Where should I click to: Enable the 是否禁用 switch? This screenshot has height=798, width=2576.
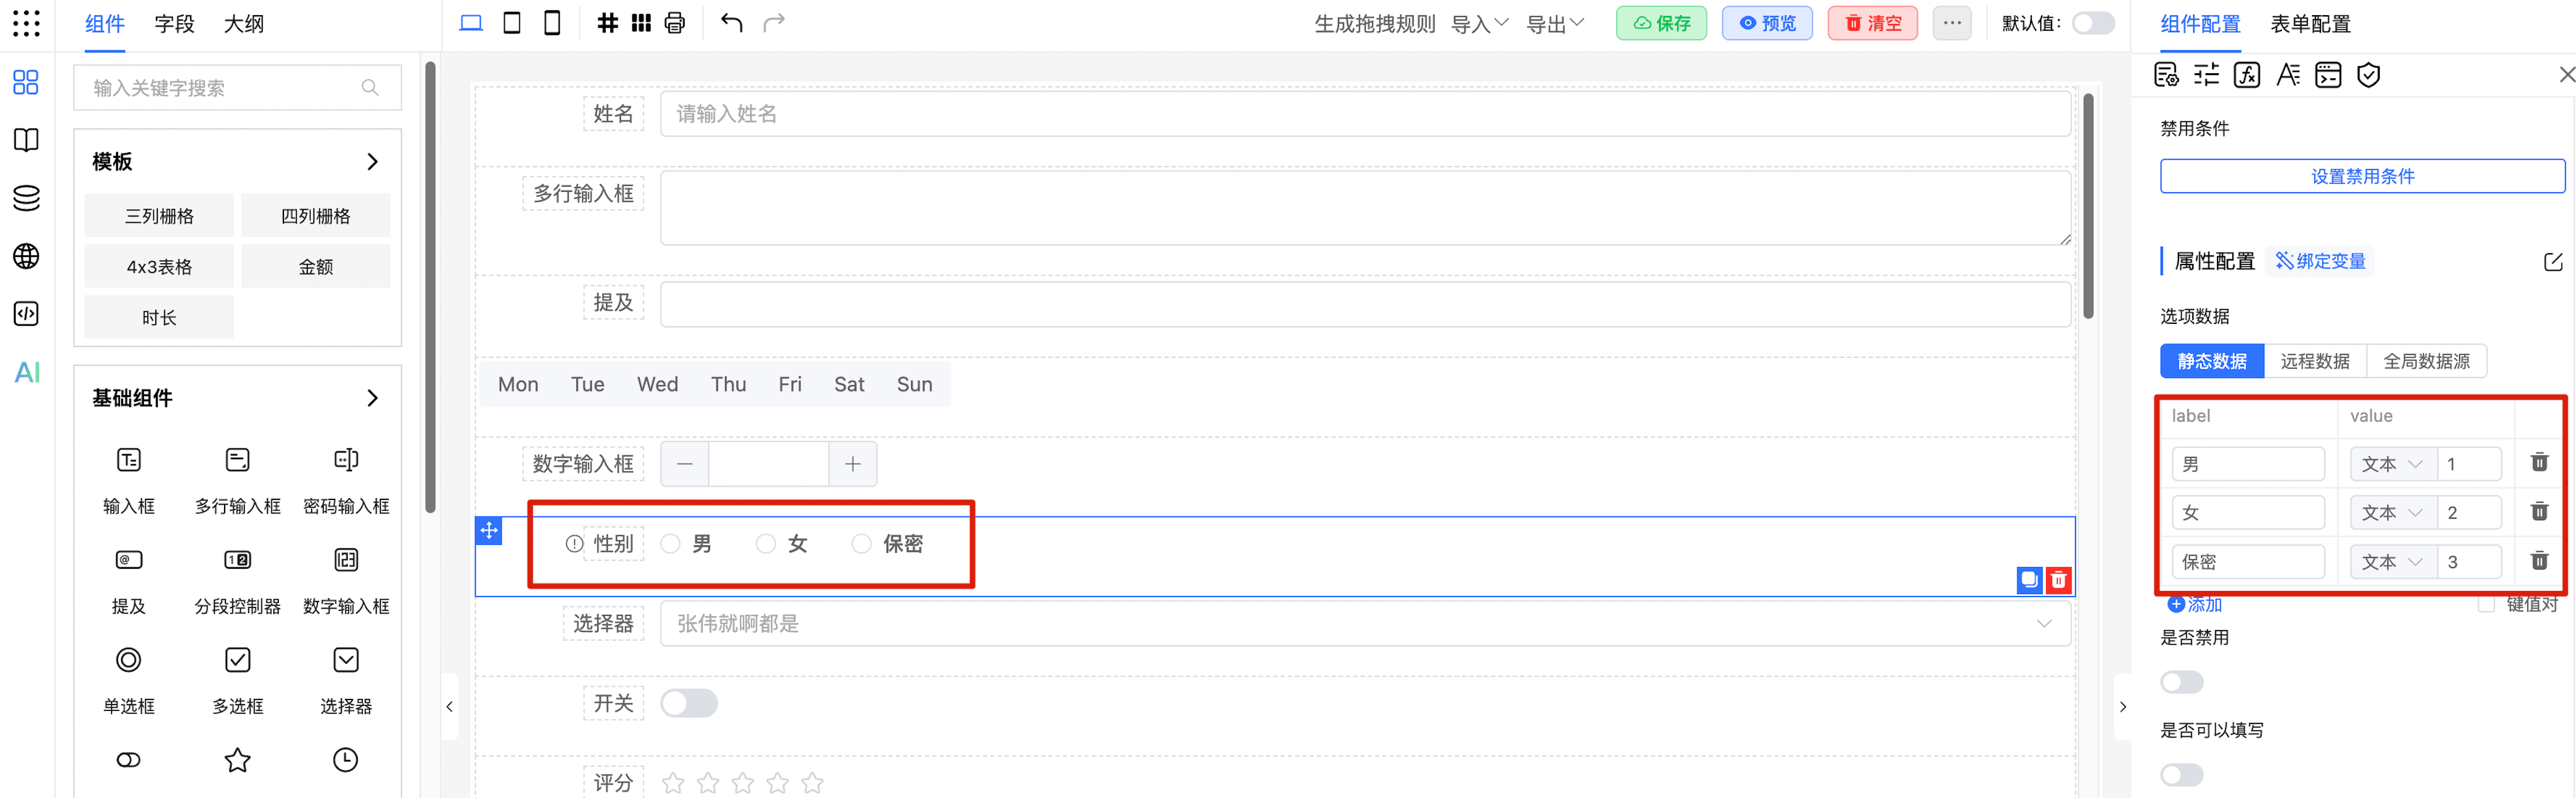click(2181, 682)
